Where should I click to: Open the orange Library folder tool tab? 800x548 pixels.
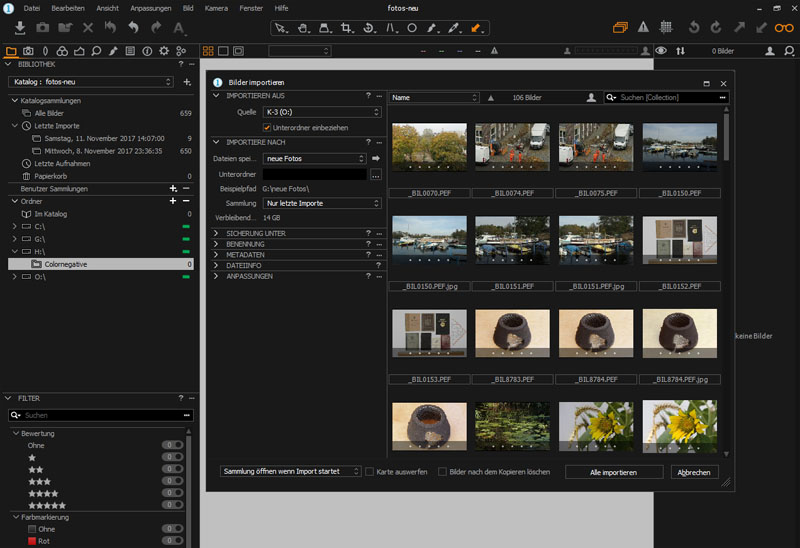click(x=11, y=51)
